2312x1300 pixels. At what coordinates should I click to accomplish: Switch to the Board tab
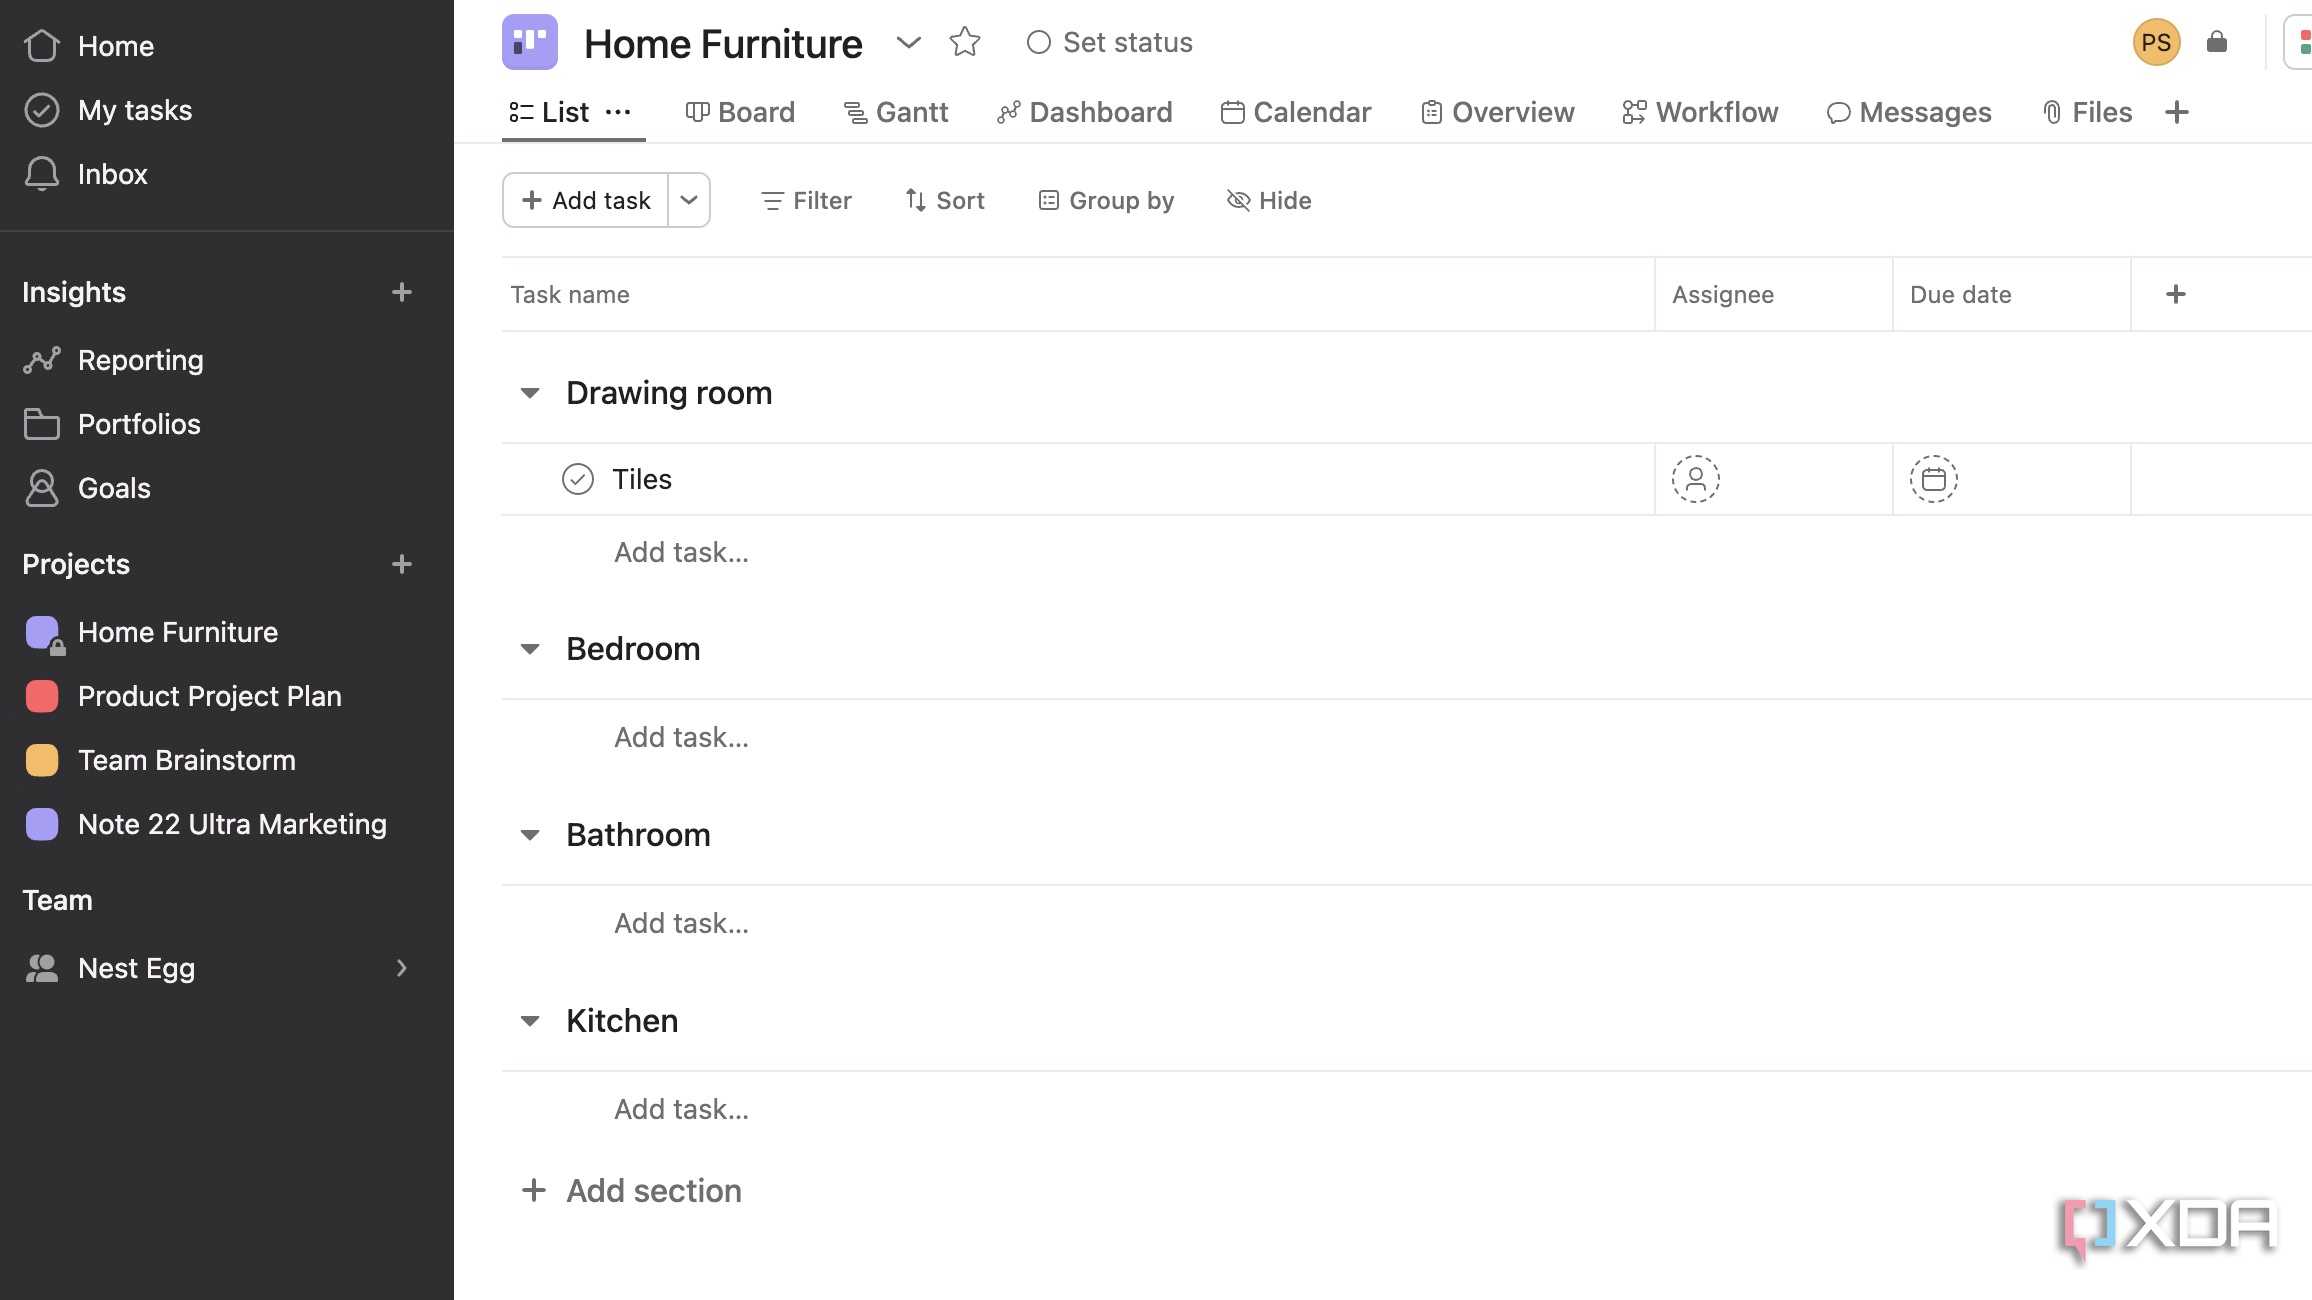(x=740, y=112)
